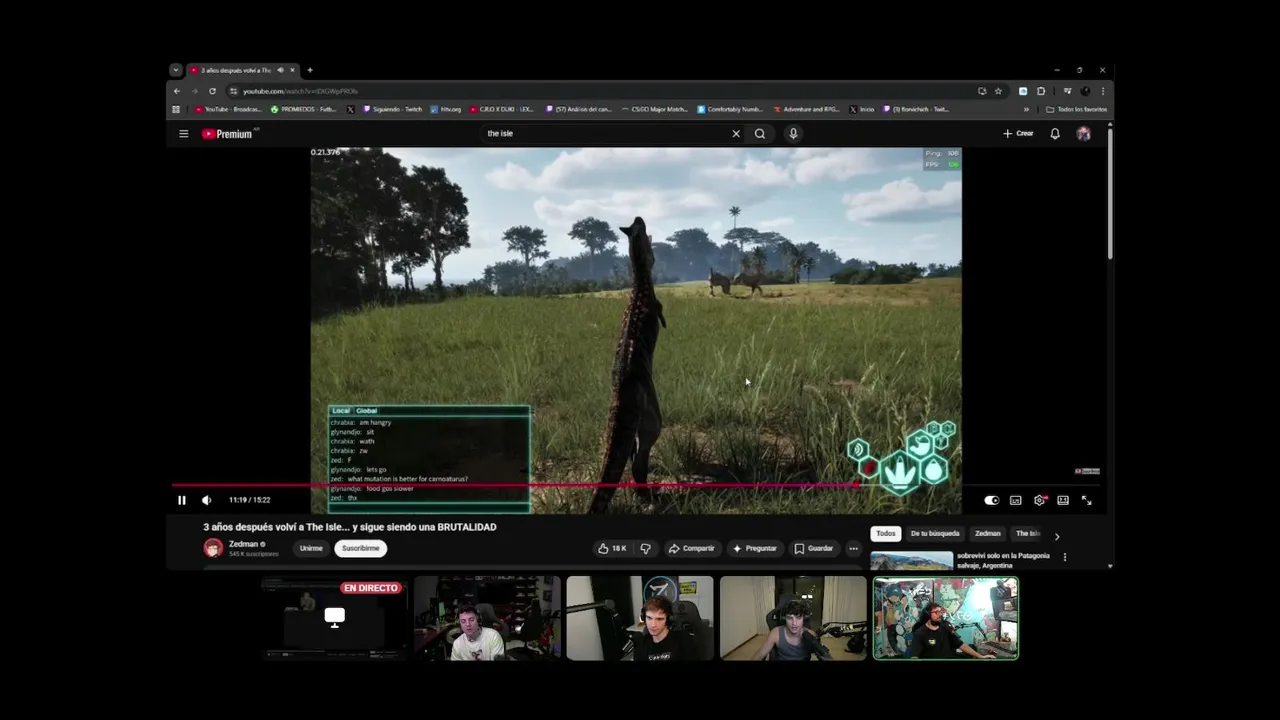
Task: Open a new browser tab with plus
Action: click(x=310, y=70)
